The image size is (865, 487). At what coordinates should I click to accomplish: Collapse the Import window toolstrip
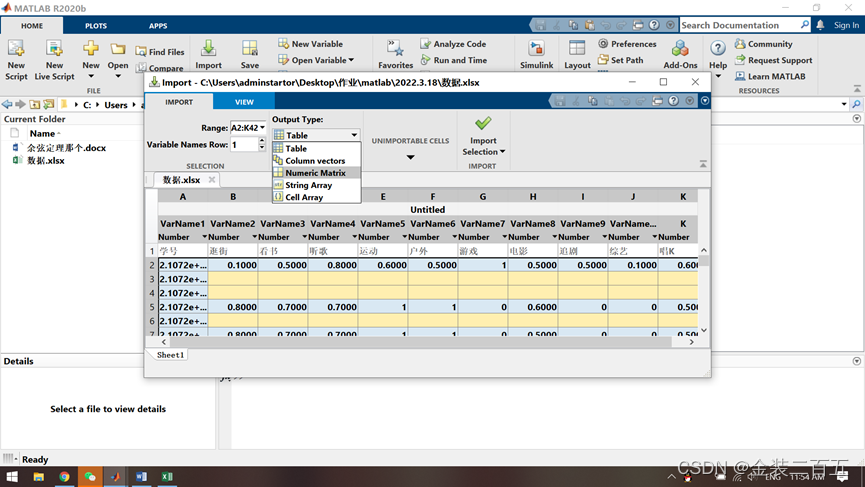(703, 164)
